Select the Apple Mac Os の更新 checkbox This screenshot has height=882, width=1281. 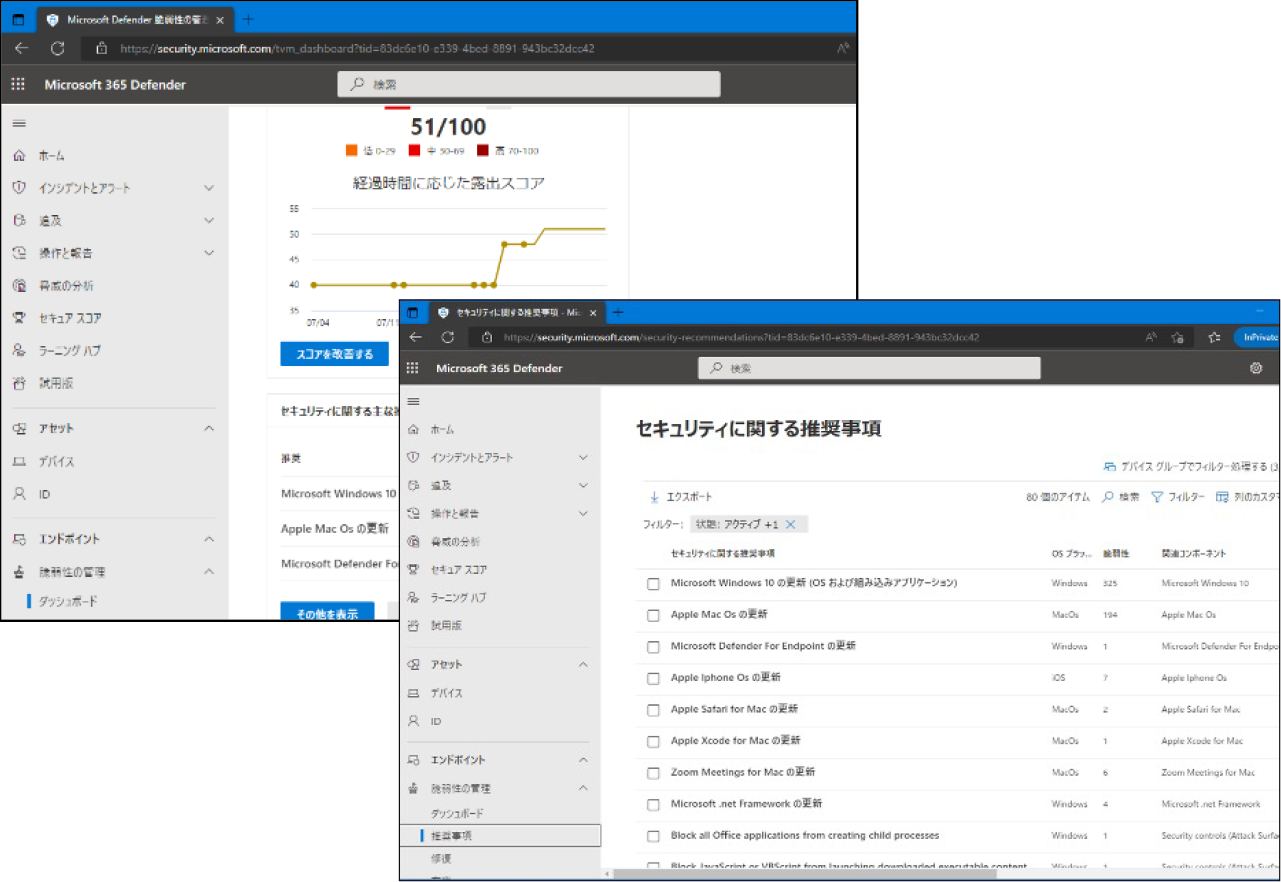pyautogui.click(x=653, y=615)
